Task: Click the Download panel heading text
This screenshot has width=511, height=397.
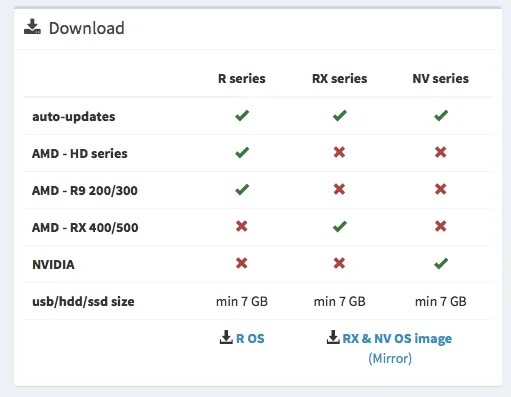Action: tap(87, 28)
